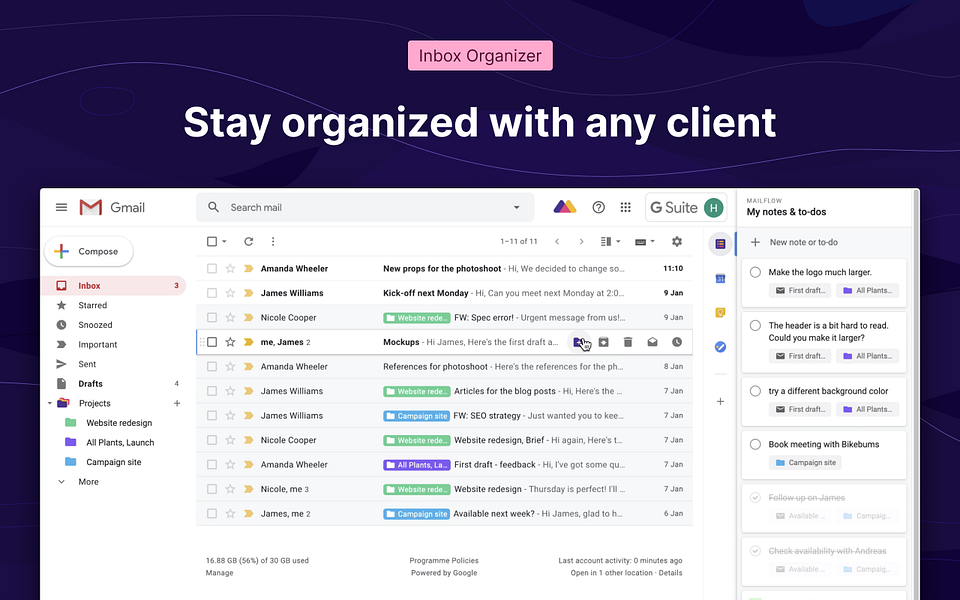
Task: Click the G Suite logo button
Action: point(673,208)
